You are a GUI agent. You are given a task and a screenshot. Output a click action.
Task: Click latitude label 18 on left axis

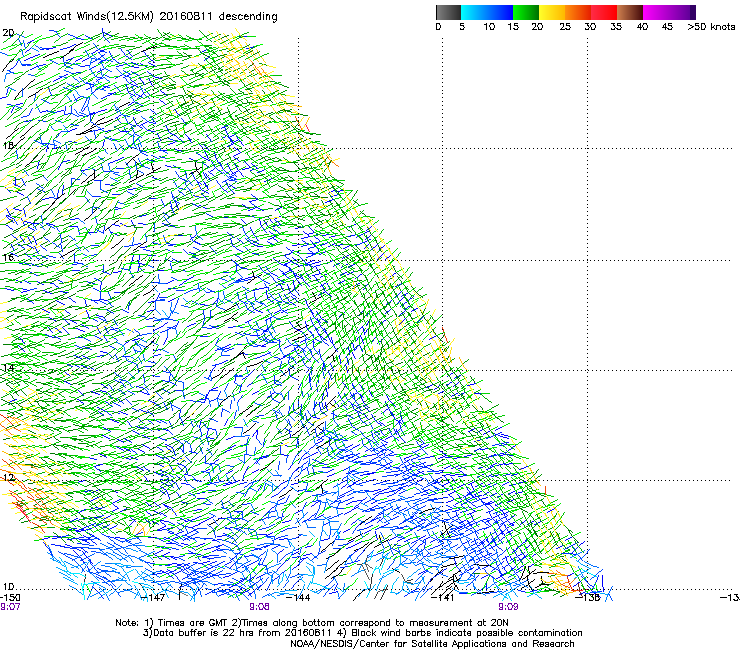[x=8, y=145]
